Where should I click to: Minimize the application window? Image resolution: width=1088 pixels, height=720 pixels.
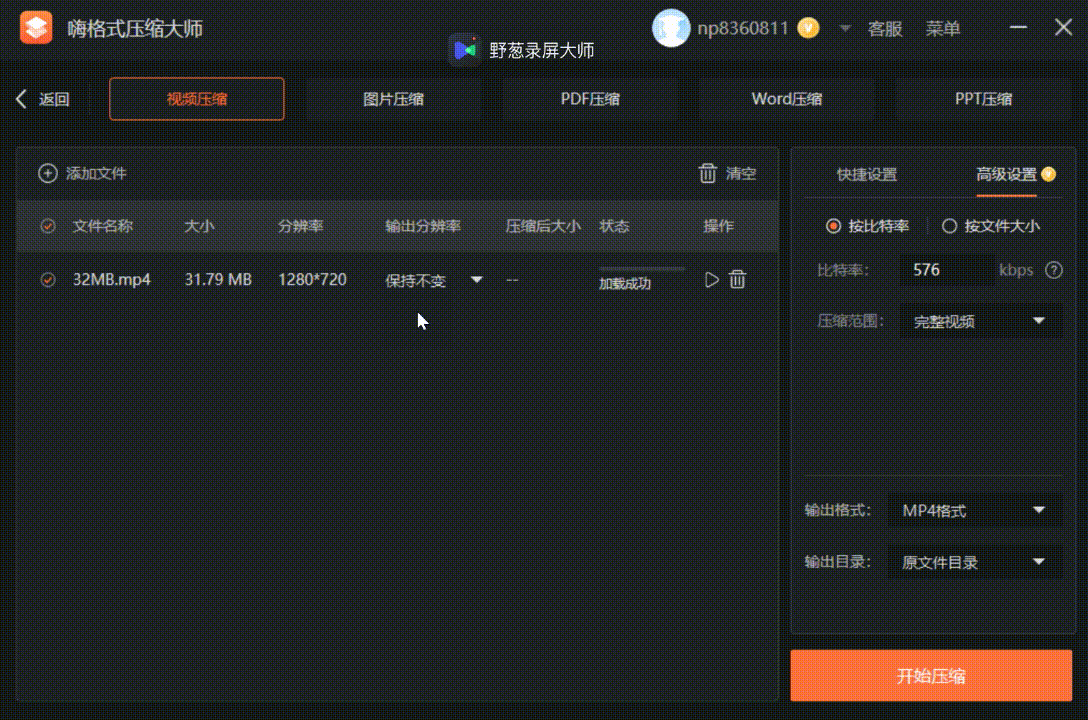(x=1018, y=28)
